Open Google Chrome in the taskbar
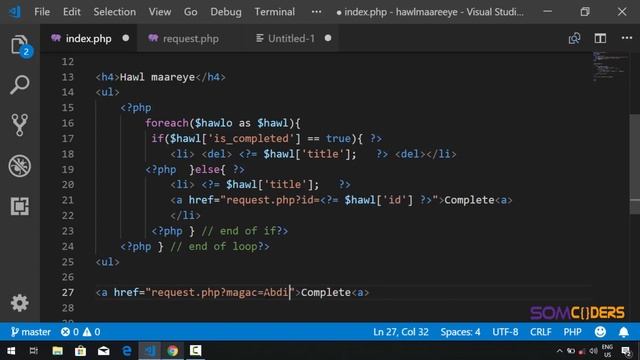 click(x=172, y=351)
